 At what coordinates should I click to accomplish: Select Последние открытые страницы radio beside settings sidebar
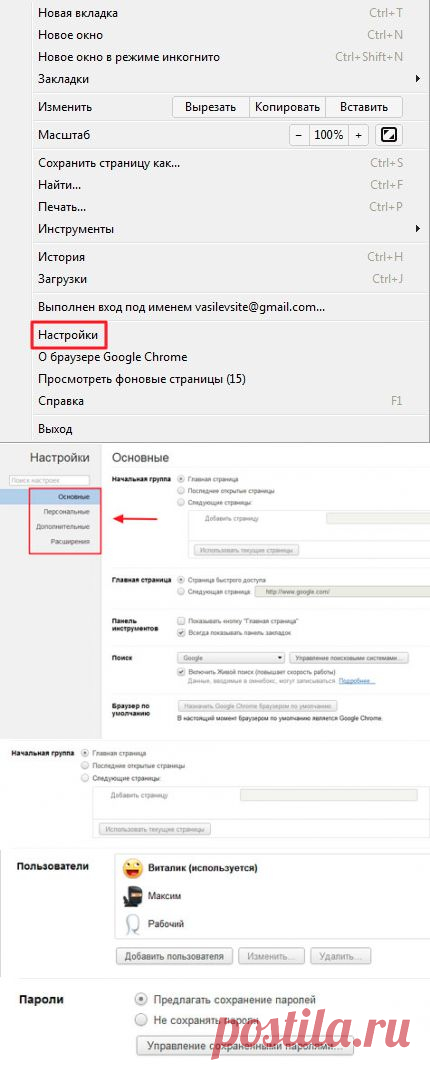click(181, 491)
